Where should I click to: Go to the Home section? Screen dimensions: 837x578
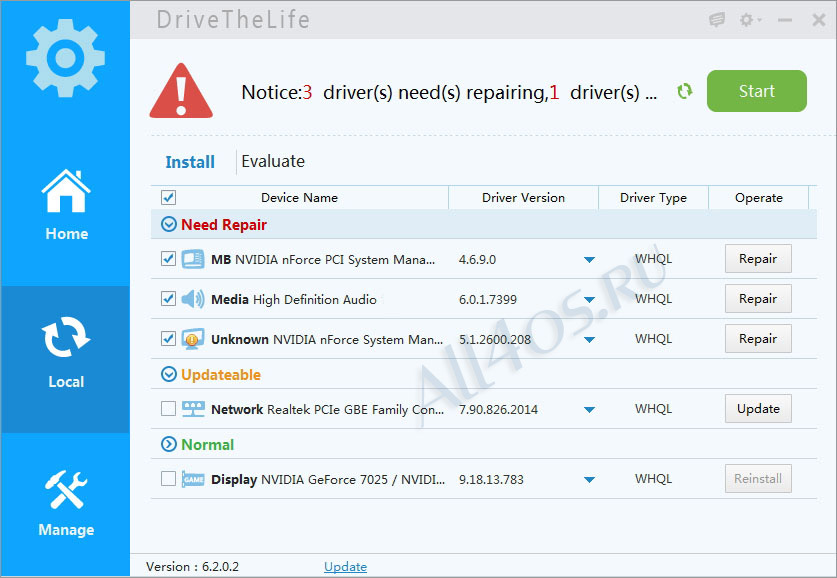[x=66, y=205]
